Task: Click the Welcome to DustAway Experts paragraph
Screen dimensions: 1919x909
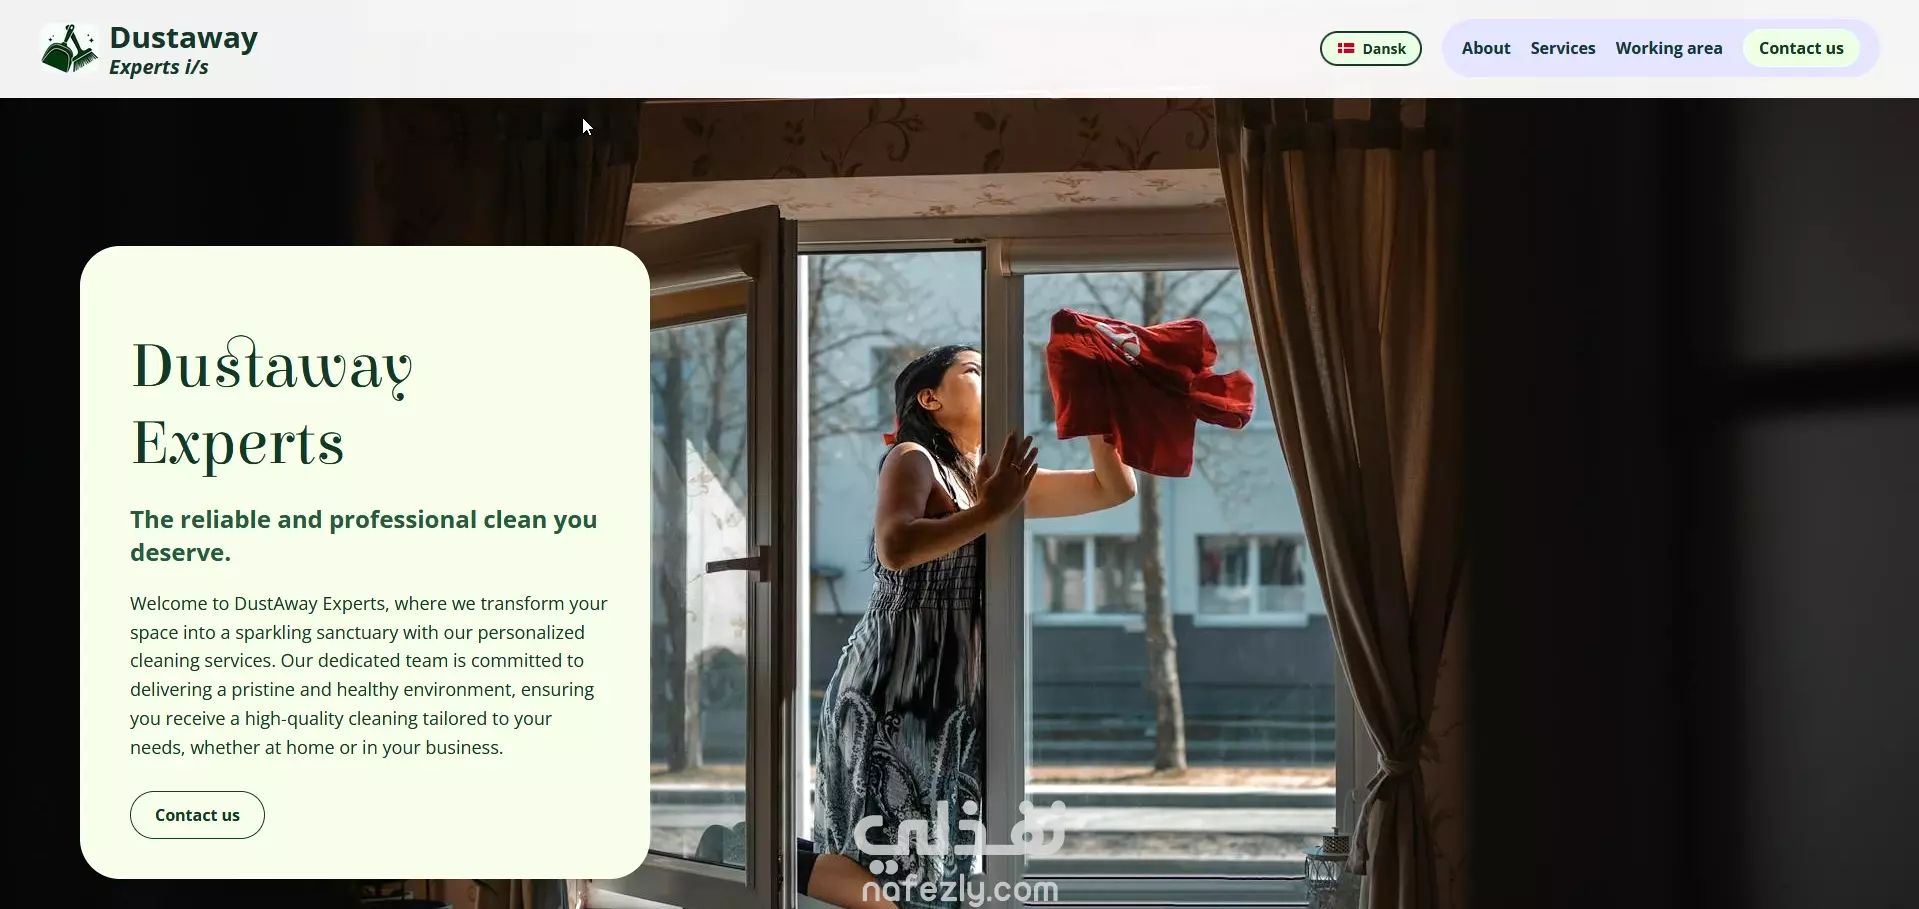Action: 369,675
